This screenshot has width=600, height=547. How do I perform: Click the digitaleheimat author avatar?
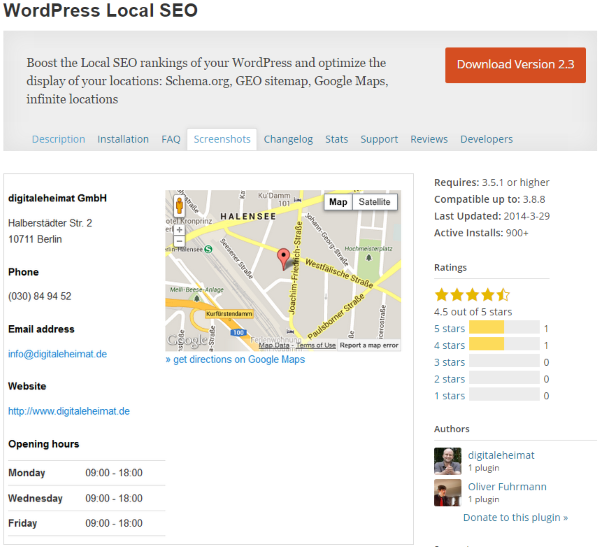447,461
